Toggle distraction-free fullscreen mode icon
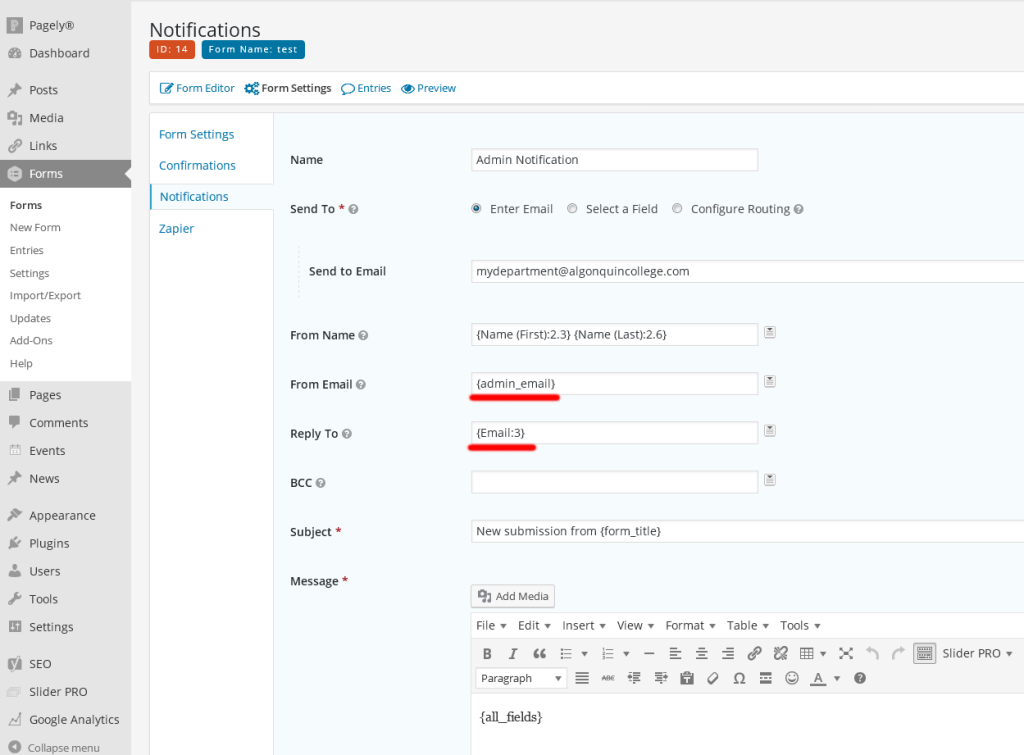 click(x=844, y=653)
